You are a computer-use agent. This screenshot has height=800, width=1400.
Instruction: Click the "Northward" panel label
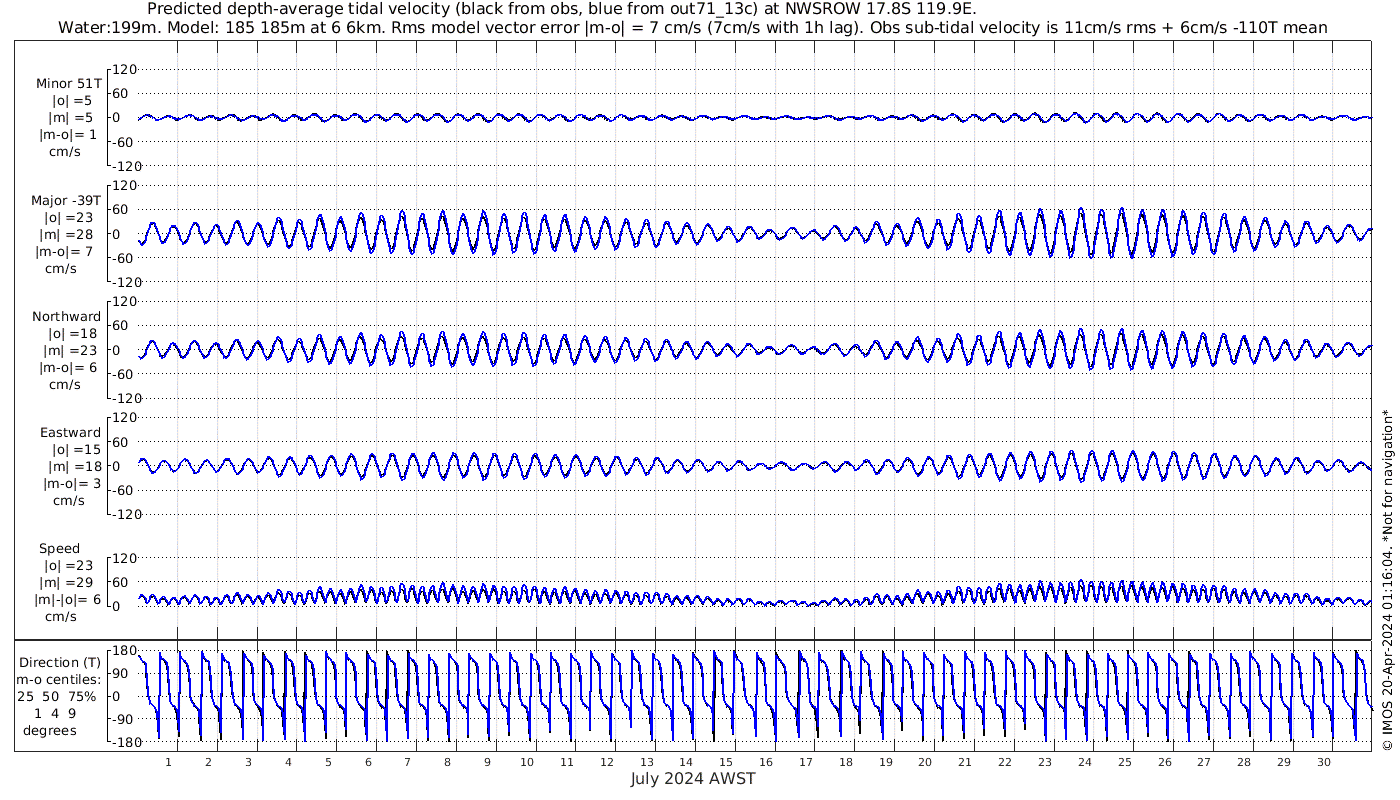(67, 317)
